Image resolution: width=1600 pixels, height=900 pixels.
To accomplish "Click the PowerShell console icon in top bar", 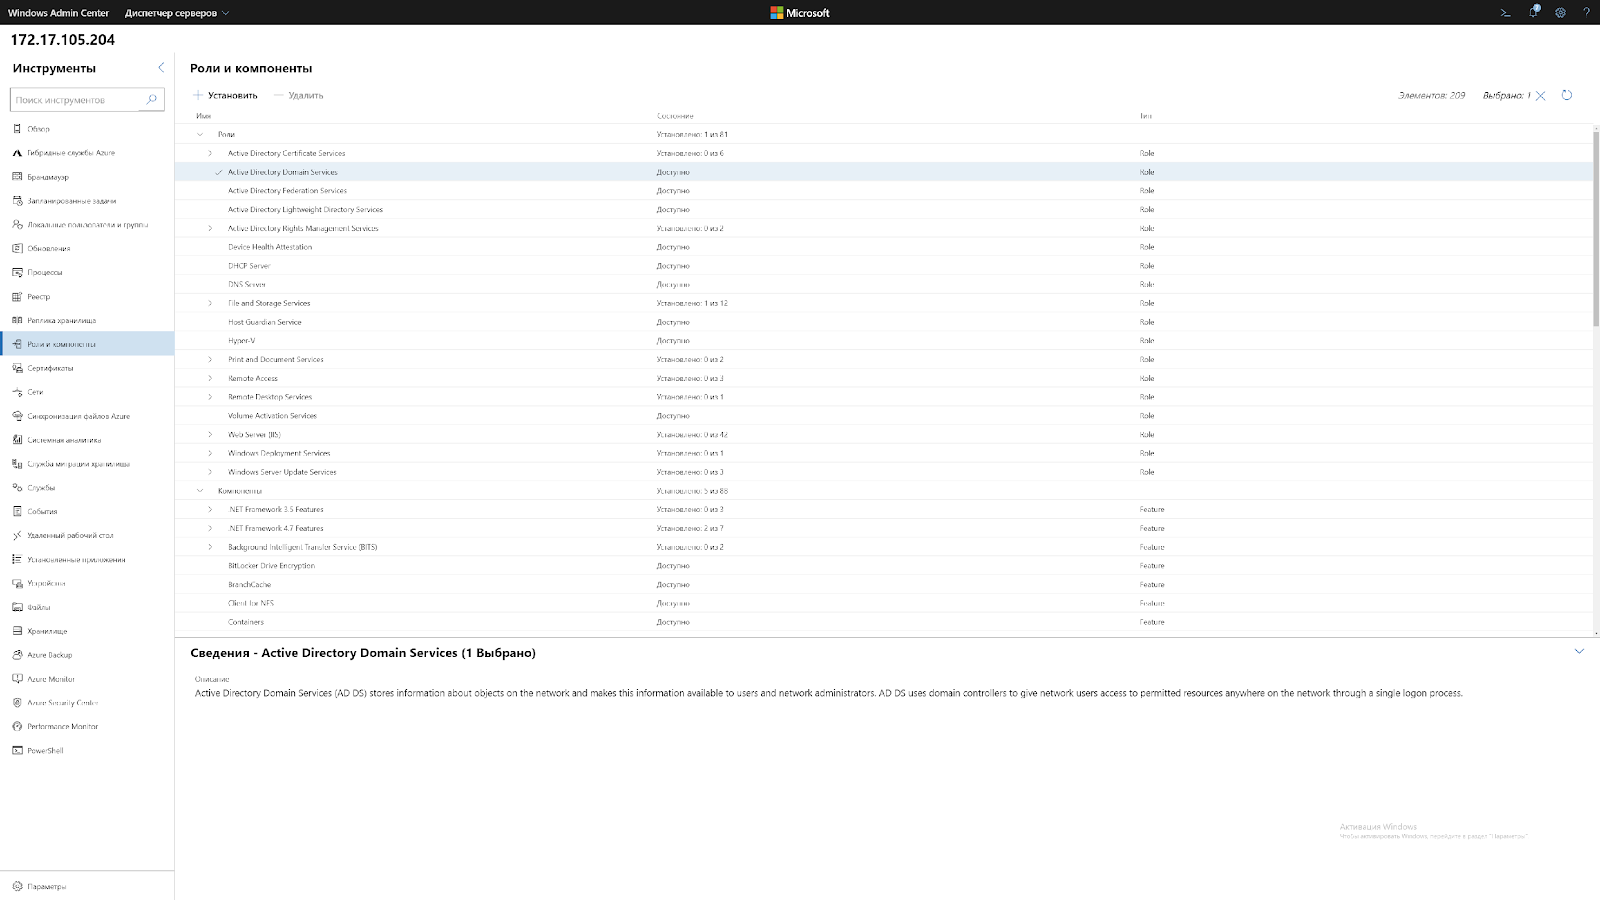I will [x=1505, y=13].
